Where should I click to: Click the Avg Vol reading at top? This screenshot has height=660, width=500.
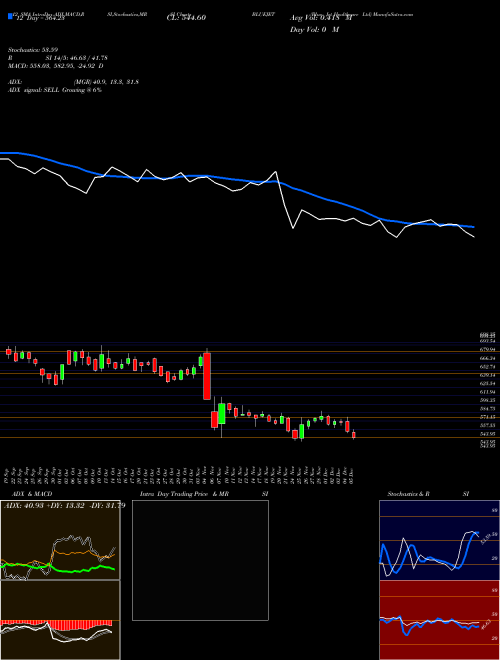pyautogui.click(x=320, y=18)
